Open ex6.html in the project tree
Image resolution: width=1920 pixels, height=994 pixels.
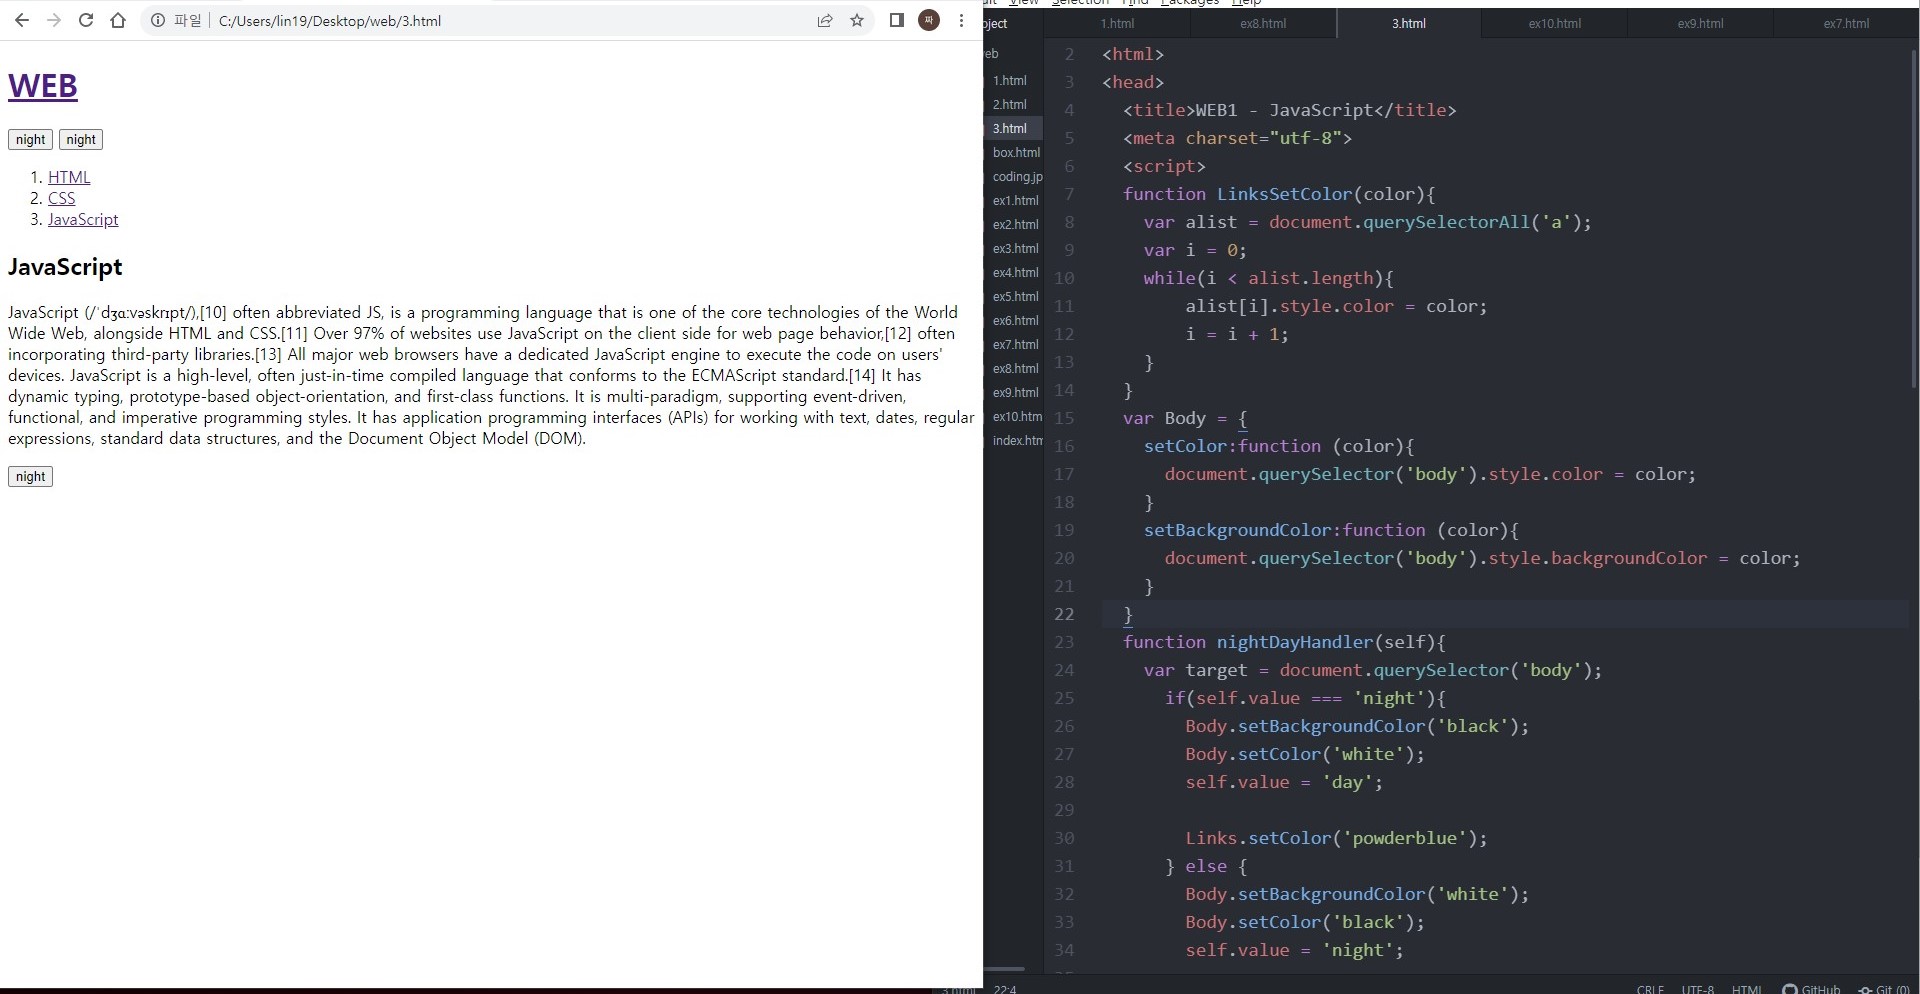point(1014,320)
